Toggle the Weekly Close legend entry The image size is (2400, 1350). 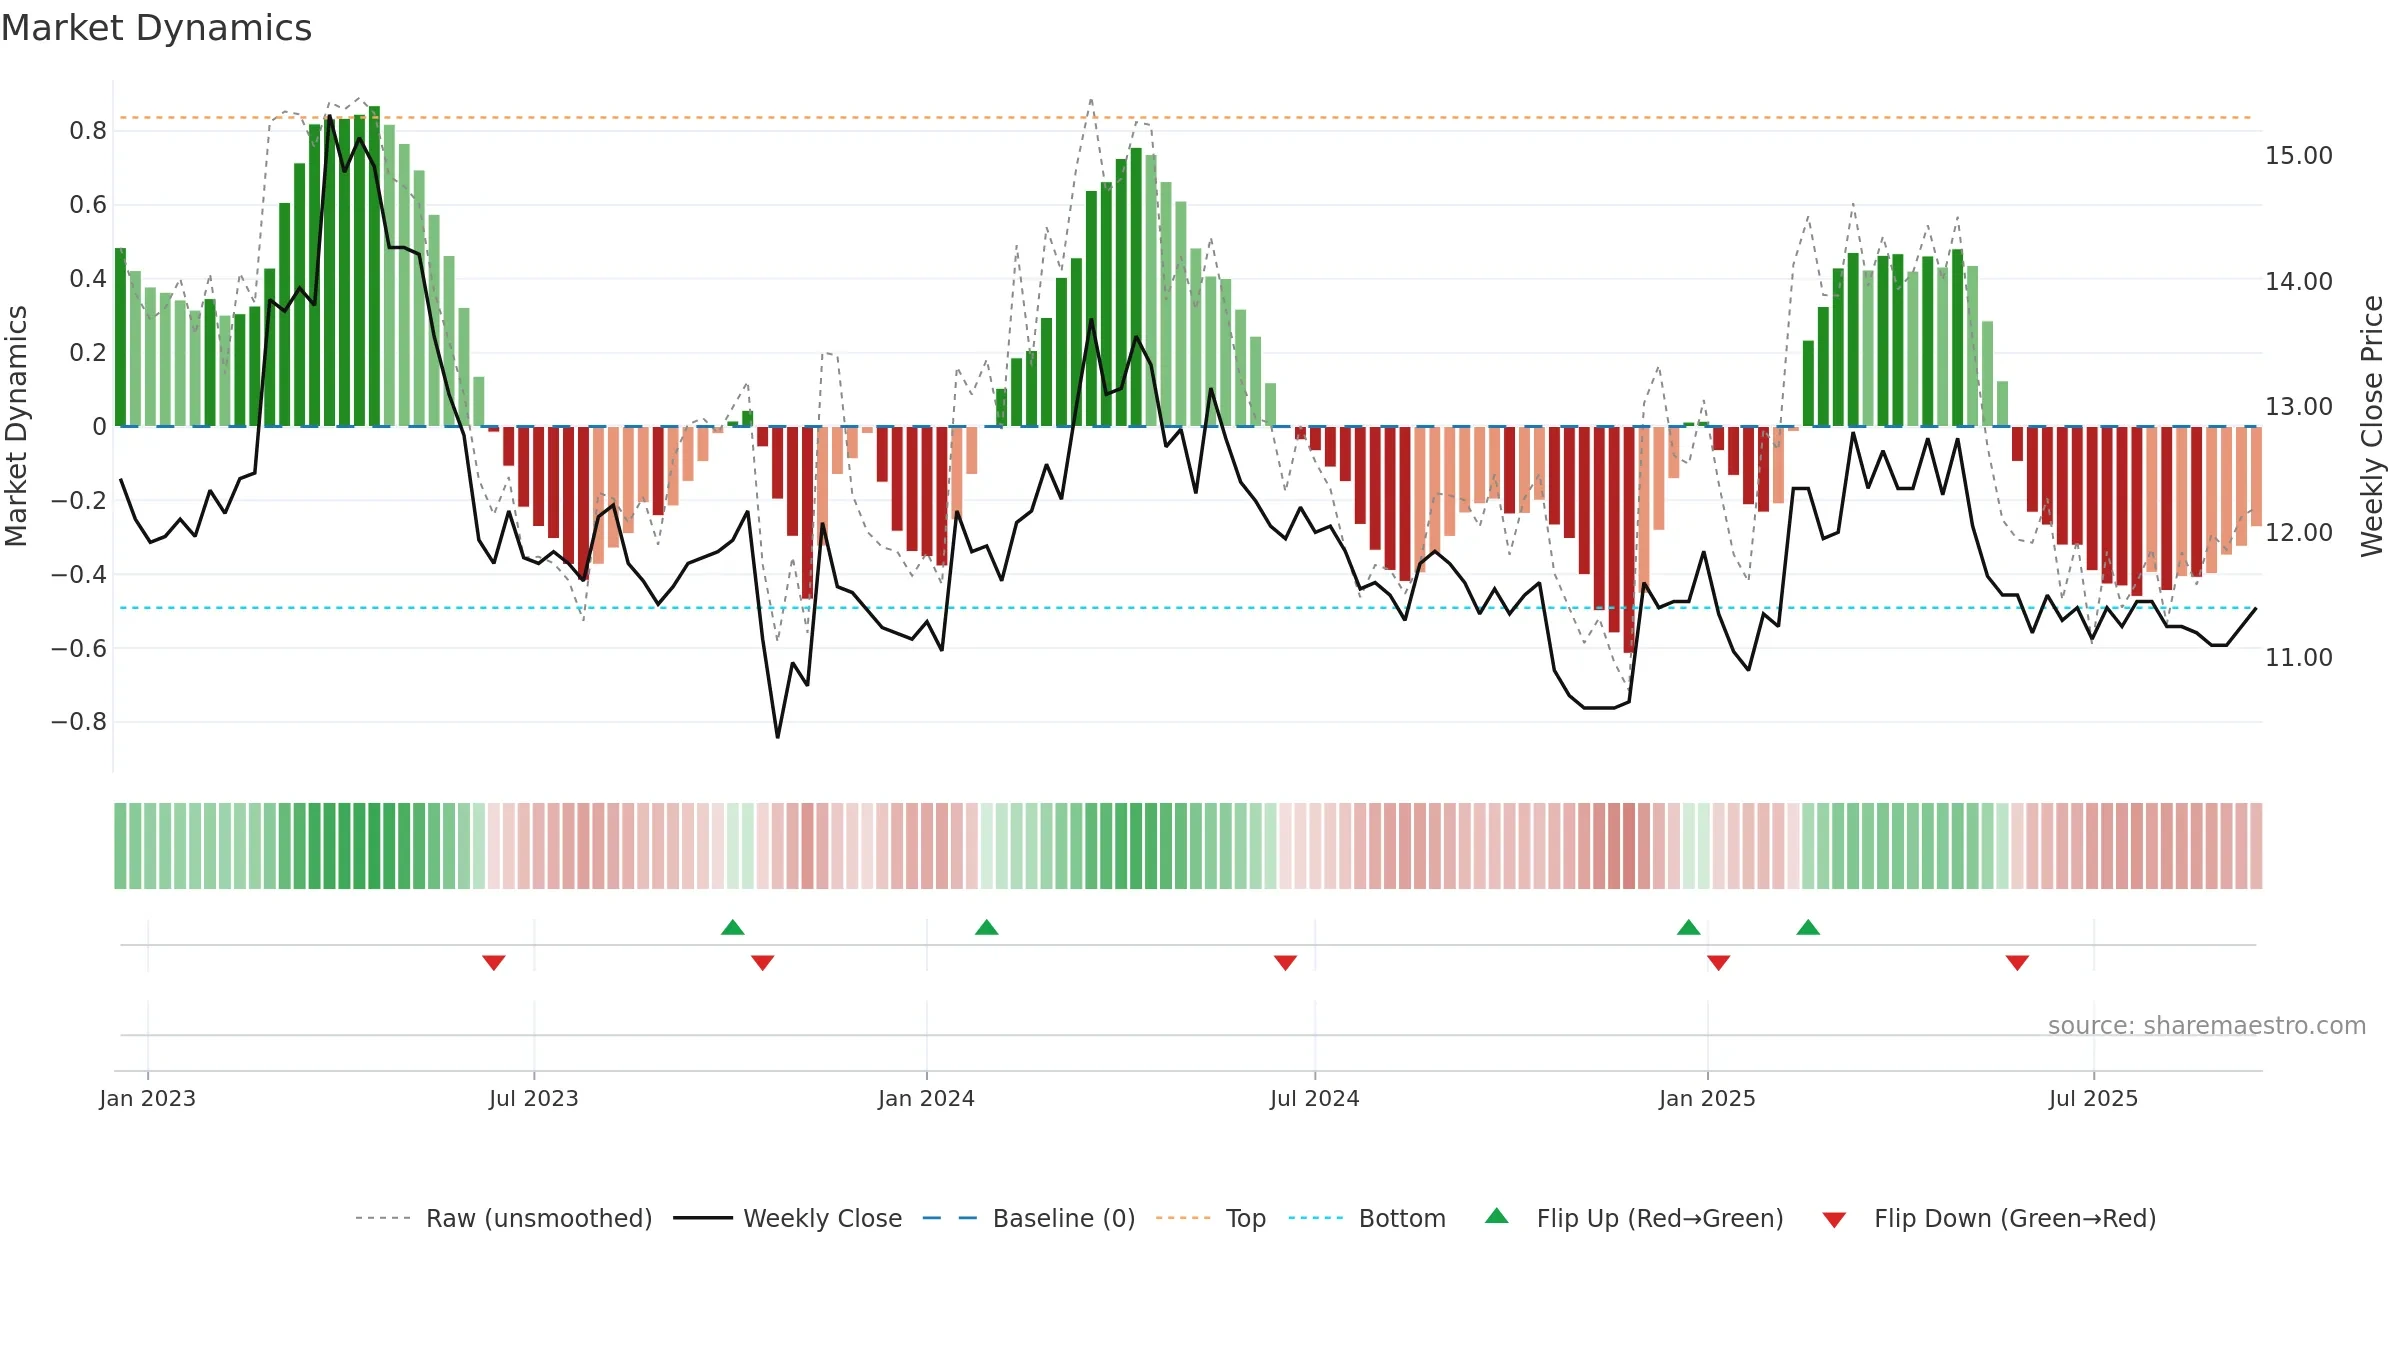pyautogui.click(x=788, y=1218)
